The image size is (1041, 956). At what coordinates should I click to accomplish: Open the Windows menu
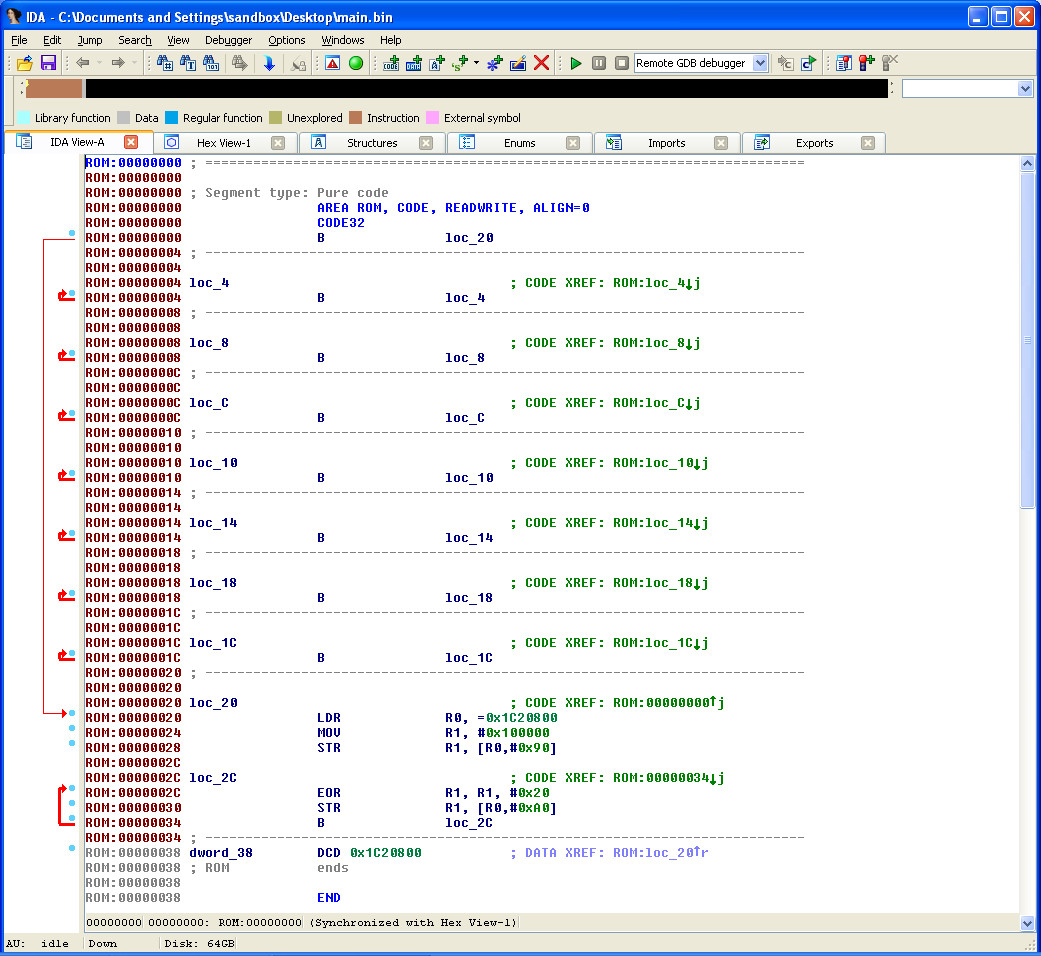[343, 40]
